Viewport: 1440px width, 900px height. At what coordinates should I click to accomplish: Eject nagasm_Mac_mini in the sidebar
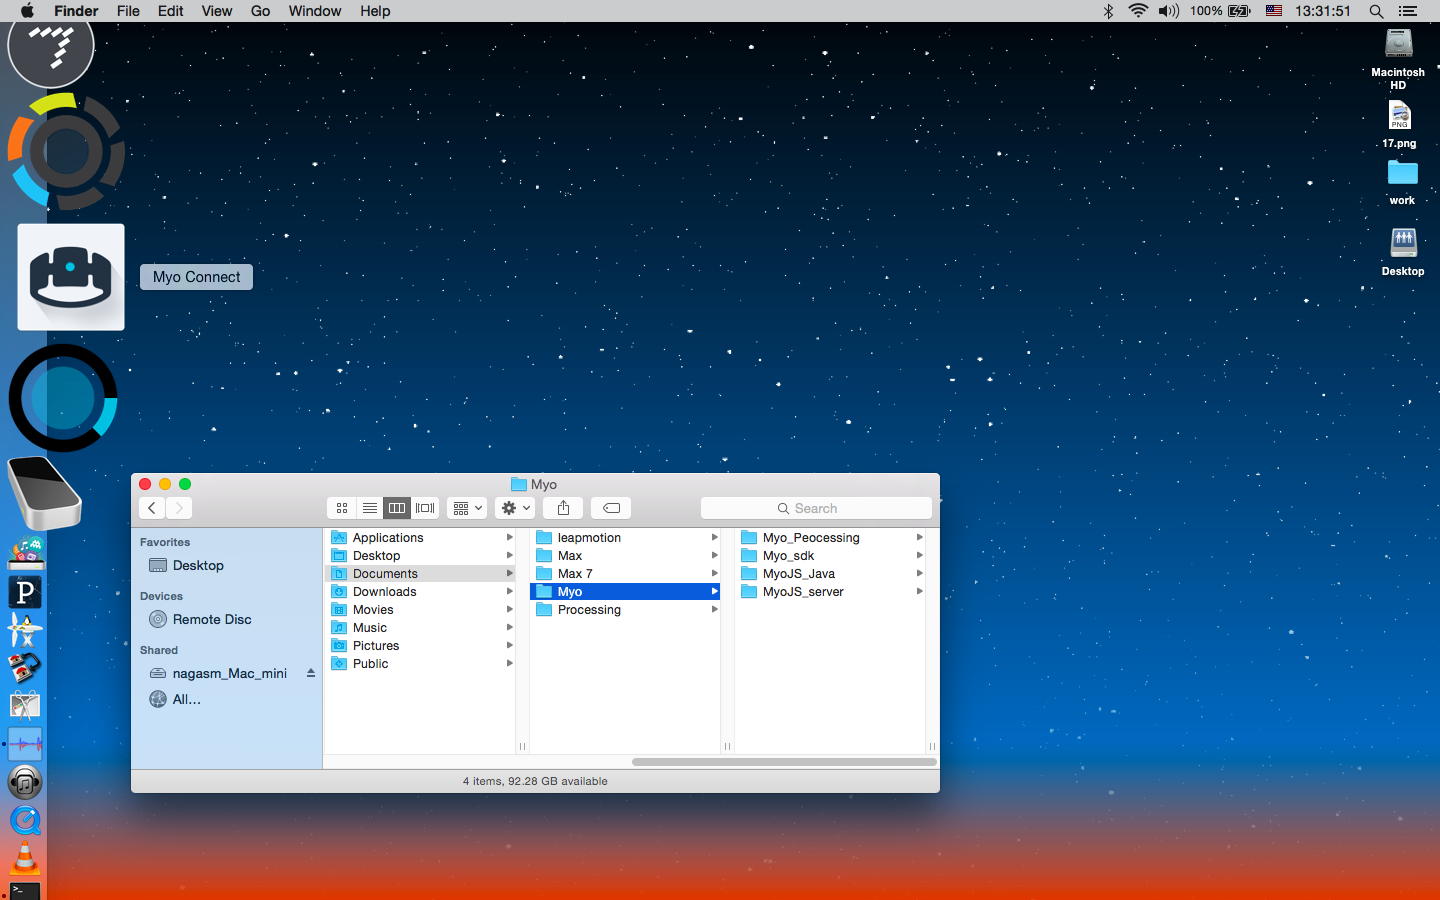pos(311,673)
